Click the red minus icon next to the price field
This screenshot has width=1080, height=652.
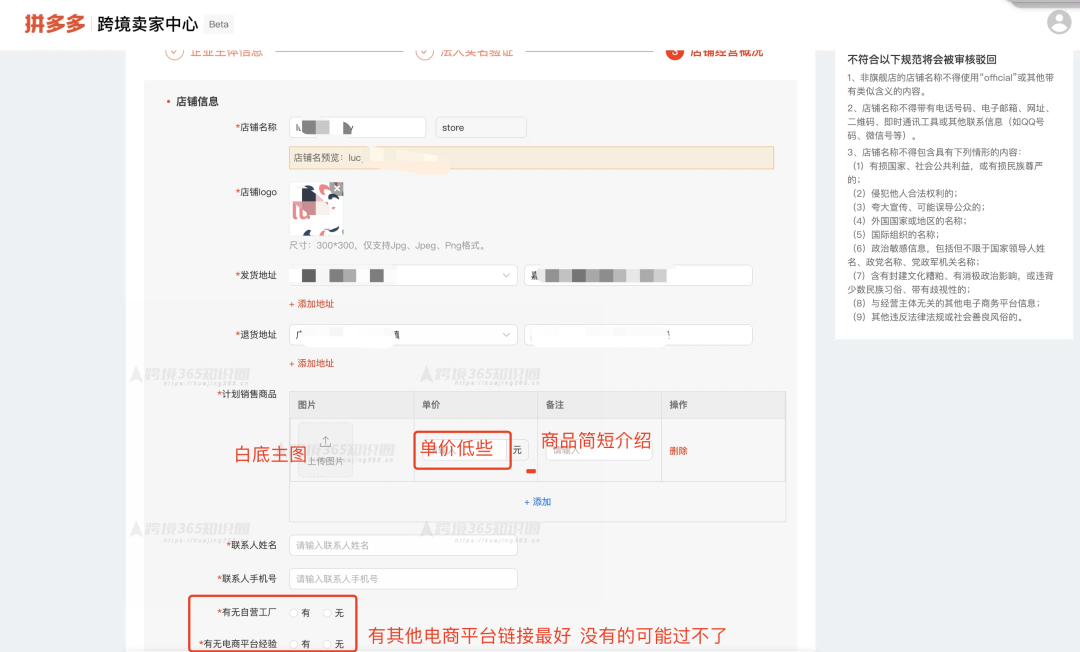pyautogui.click(x=530, y=470)
